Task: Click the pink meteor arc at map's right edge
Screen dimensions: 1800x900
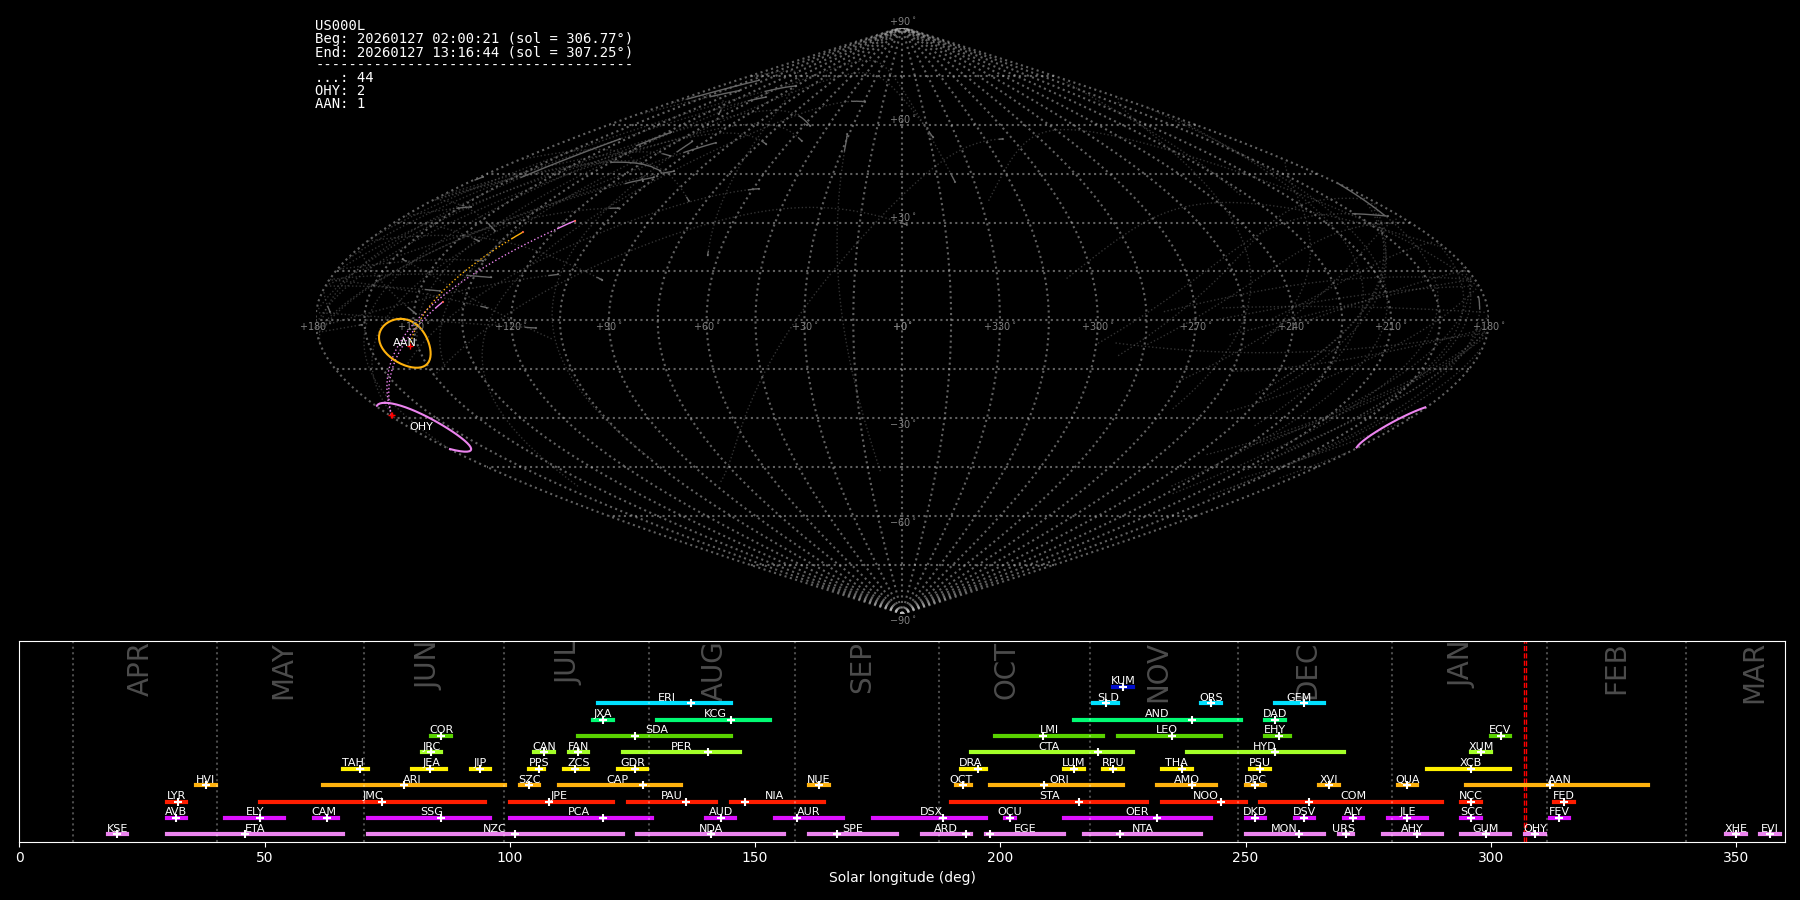Action: pyautogui.click(x=1390, y=427)
